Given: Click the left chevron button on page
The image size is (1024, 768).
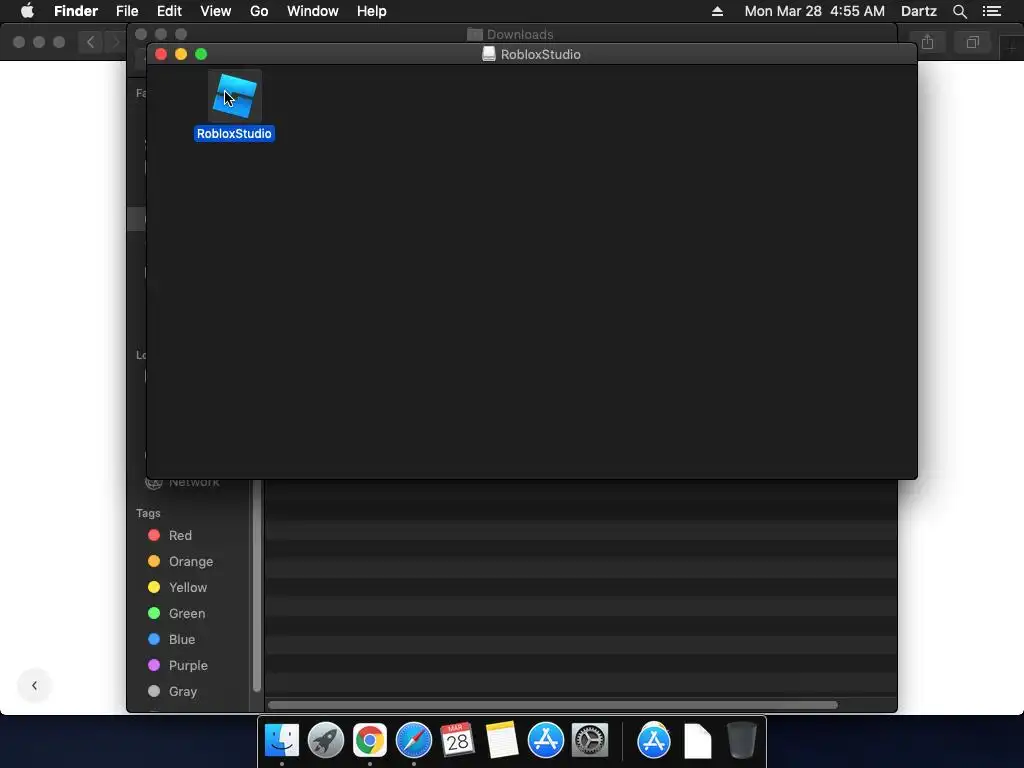Looking at the screenshot, I should coord(35,686).
